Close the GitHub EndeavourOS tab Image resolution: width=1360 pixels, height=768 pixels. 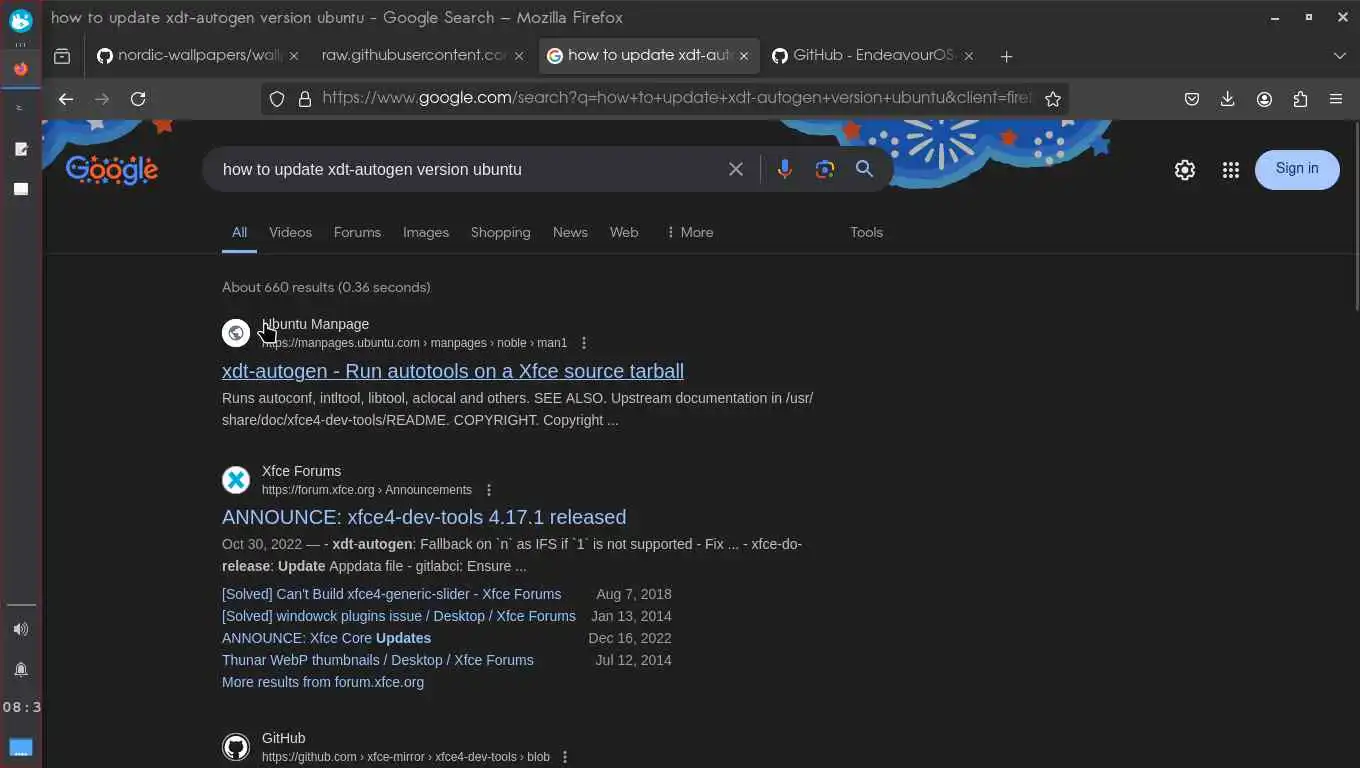pos(970,56)
